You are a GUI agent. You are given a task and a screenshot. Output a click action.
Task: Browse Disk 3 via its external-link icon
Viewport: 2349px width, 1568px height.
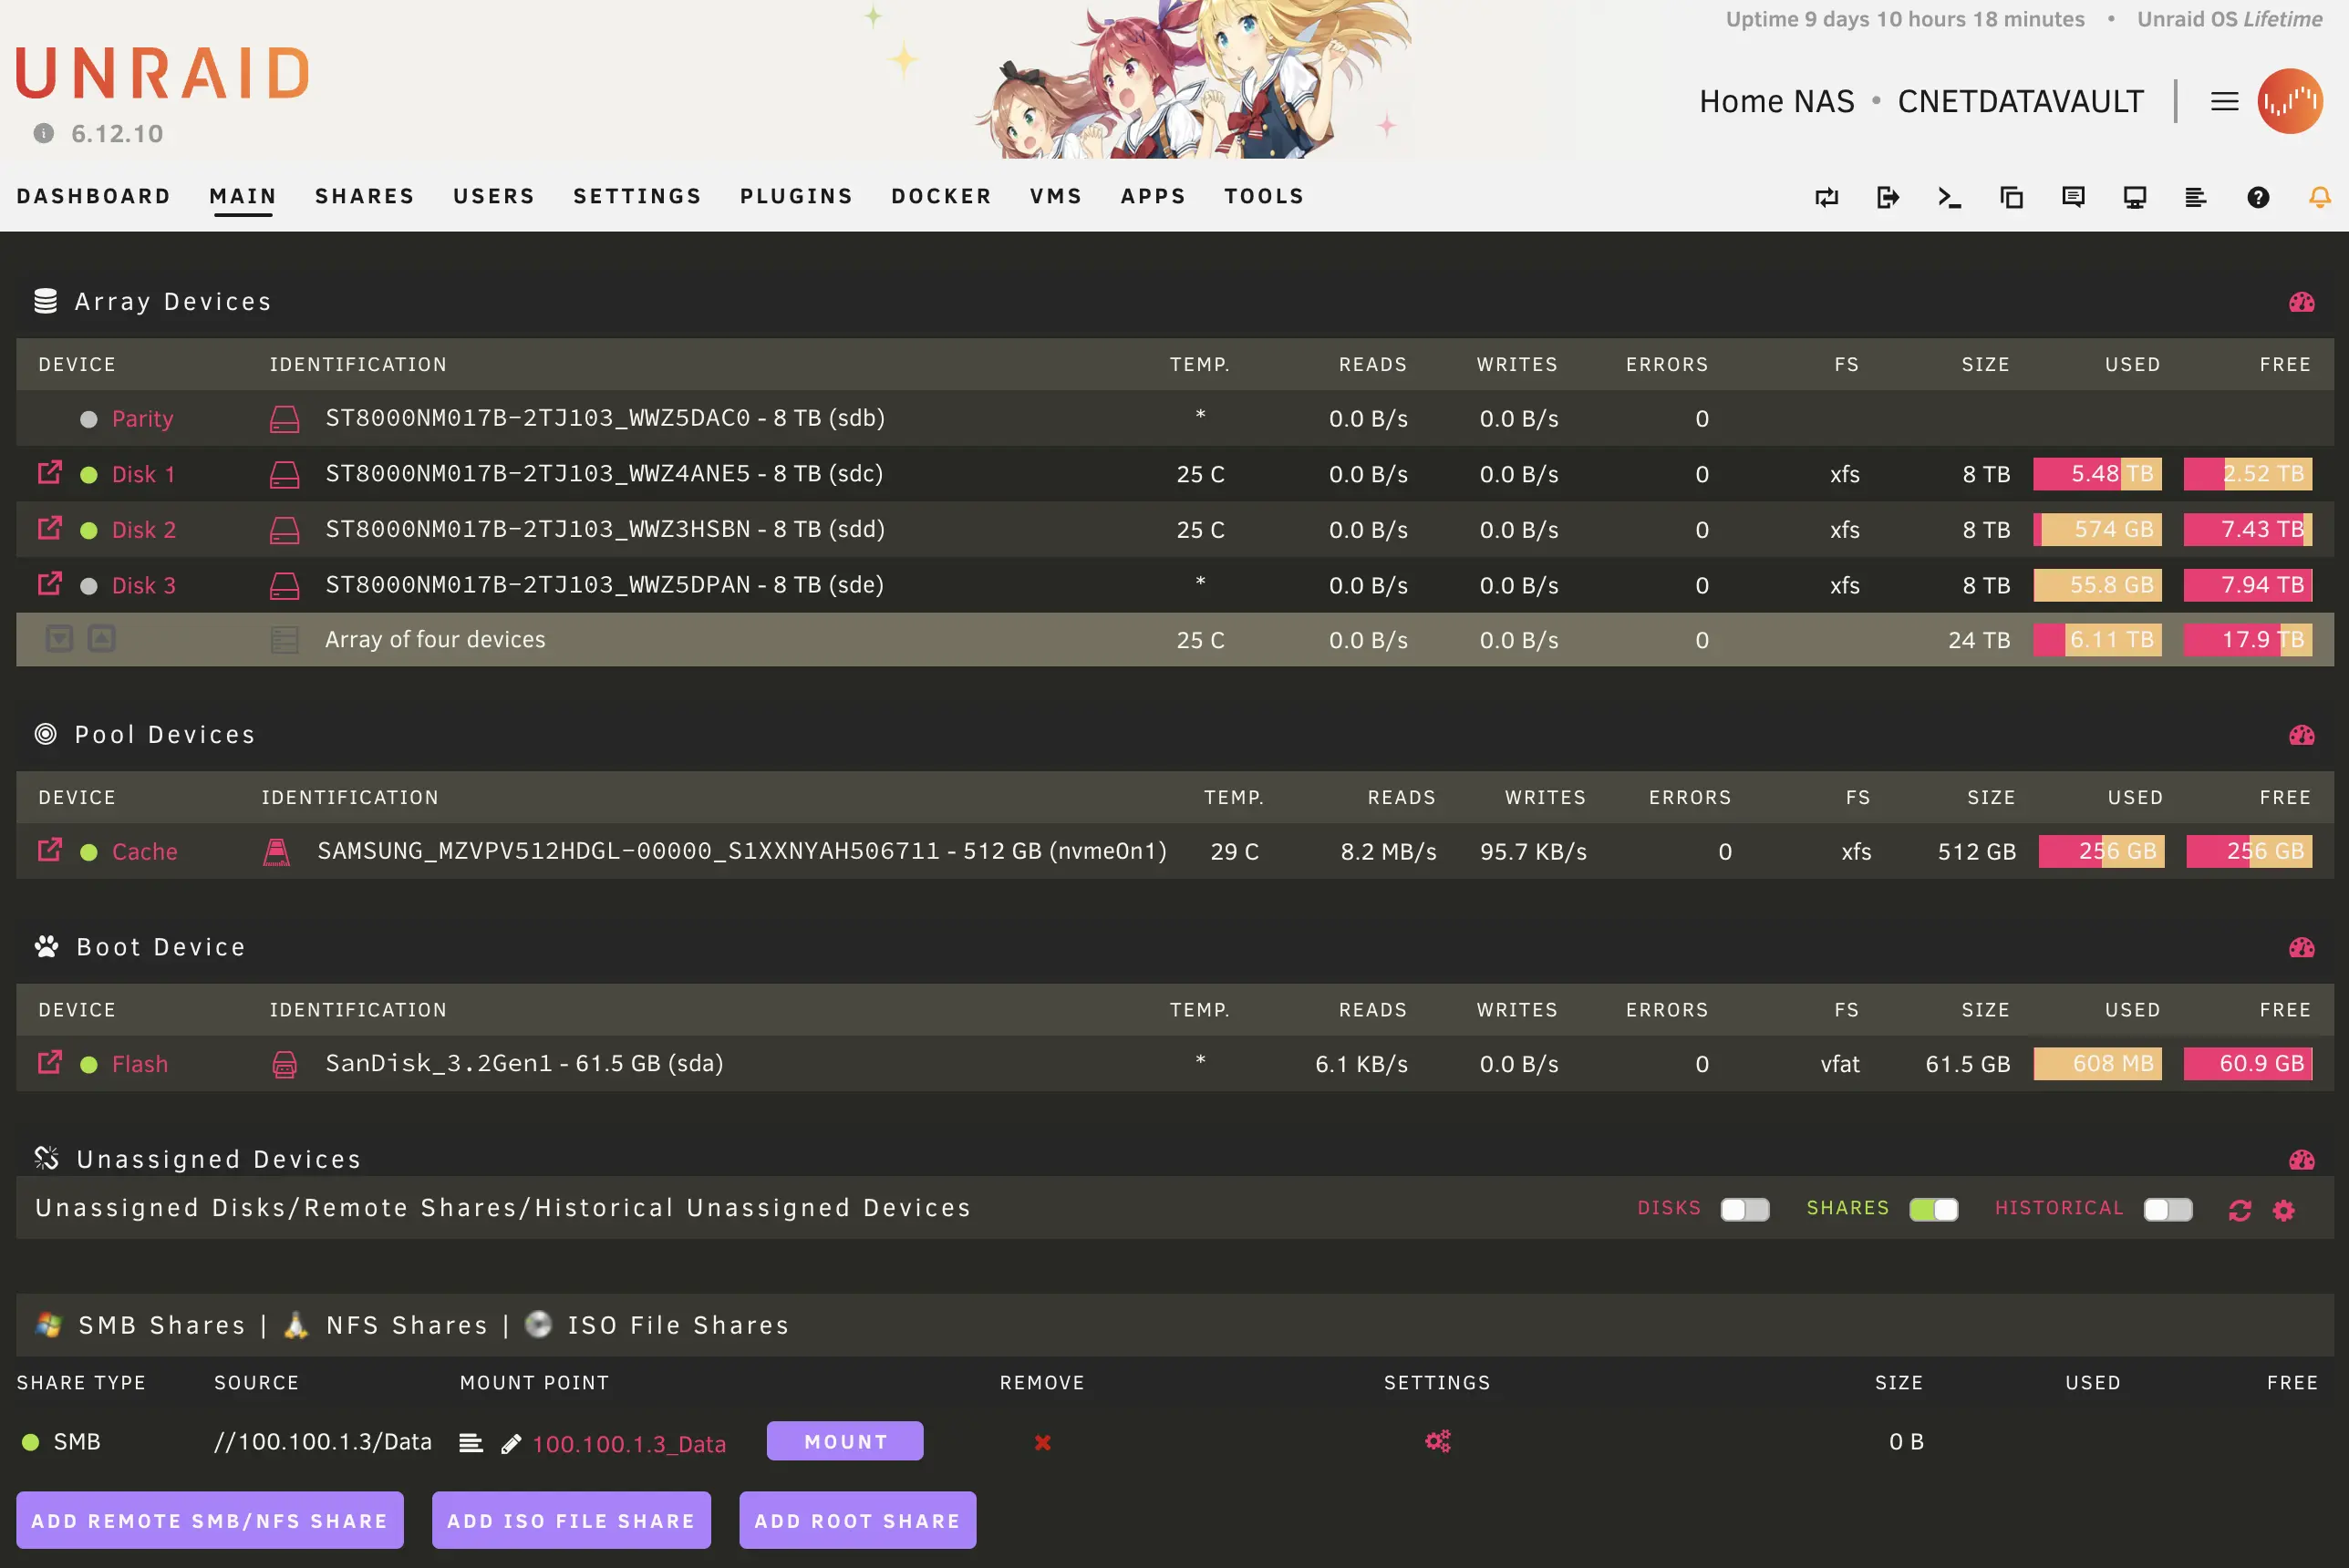(x=50, y=584)
